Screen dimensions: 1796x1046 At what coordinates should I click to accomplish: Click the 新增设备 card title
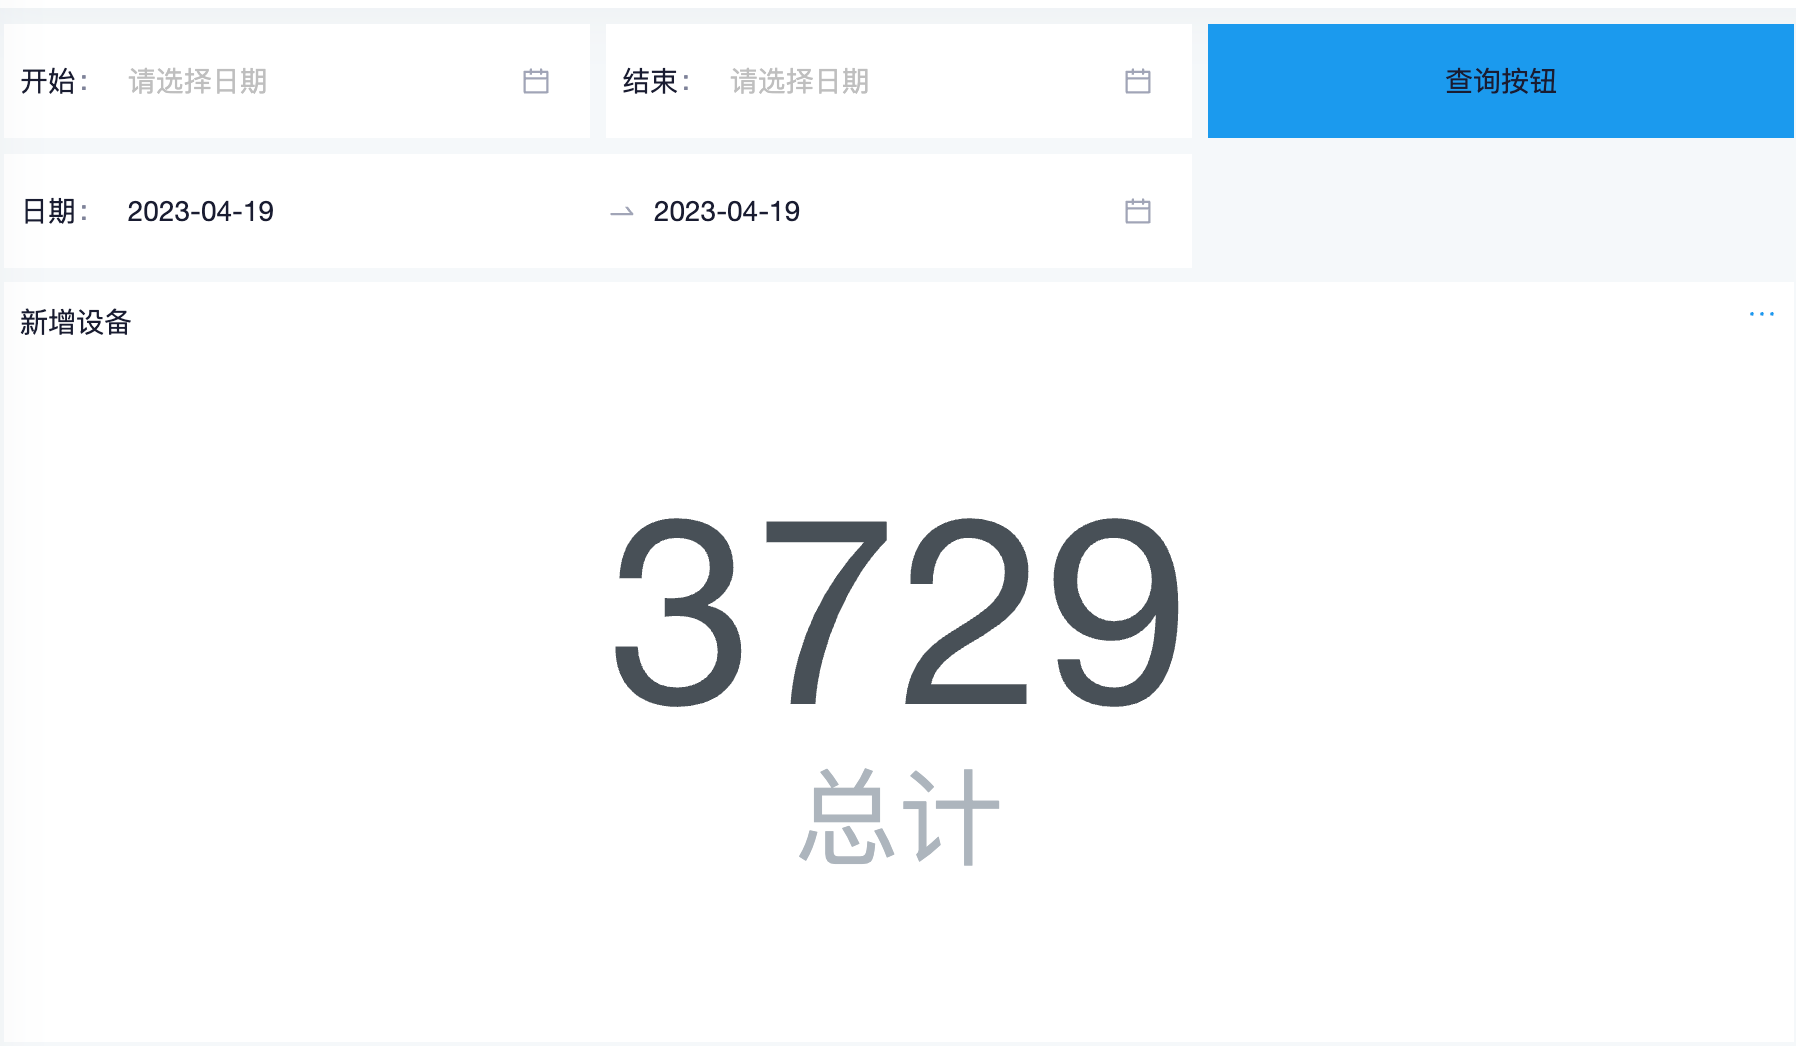(x=75, y=322)
